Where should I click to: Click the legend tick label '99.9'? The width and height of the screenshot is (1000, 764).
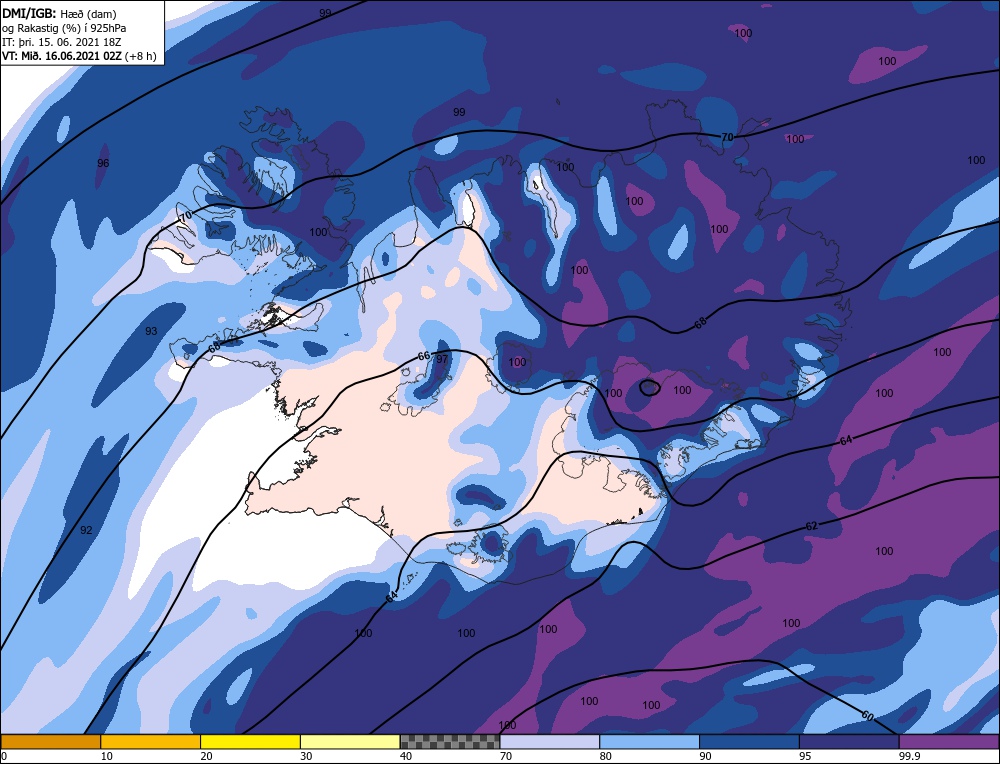click(x=909, y=756)
